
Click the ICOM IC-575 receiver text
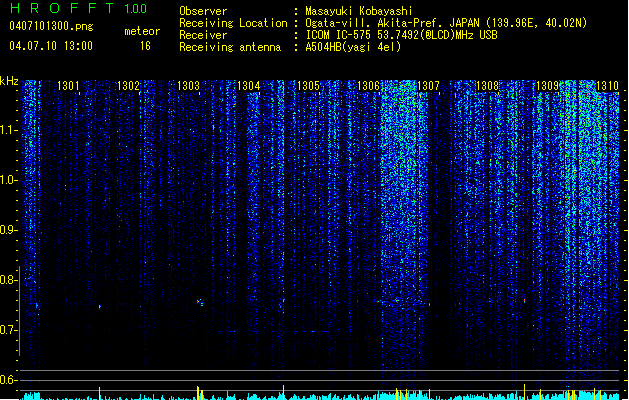coord(402,35)
